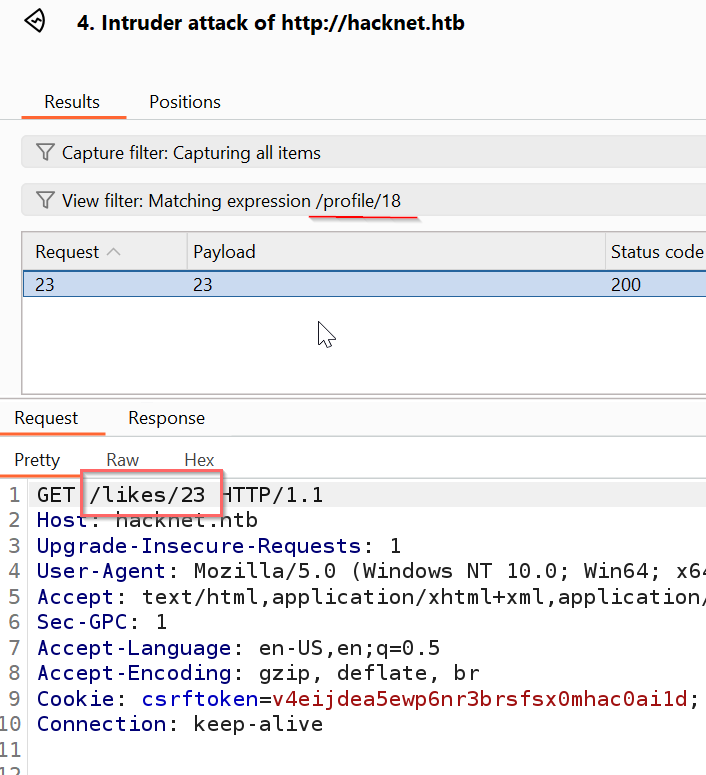The image size is (706, 775).
Task: Click the csrftoken cookie value
Action: tap(479, 698)
